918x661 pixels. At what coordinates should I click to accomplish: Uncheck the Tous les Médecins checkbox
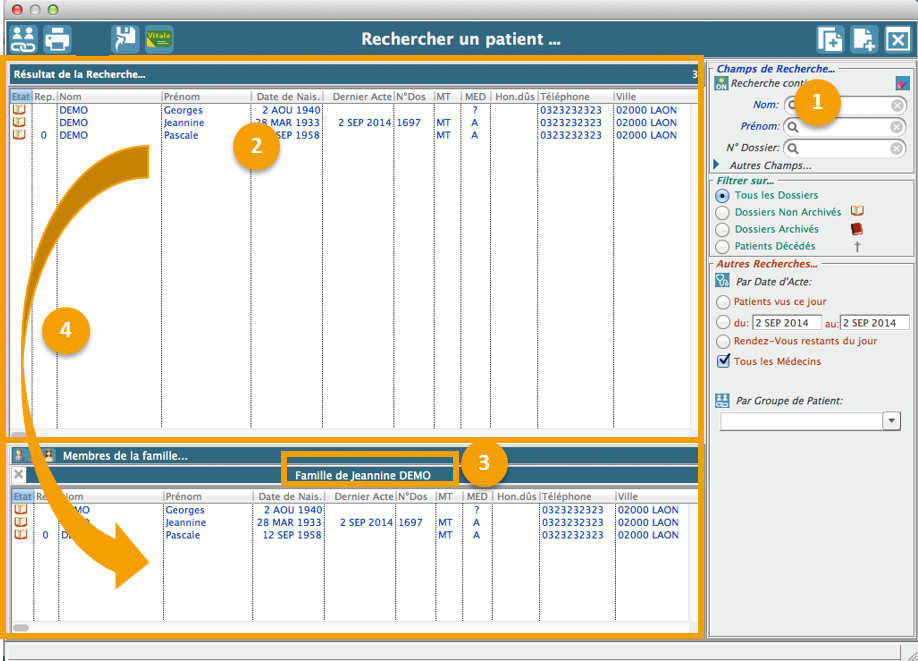coord(724,361)
